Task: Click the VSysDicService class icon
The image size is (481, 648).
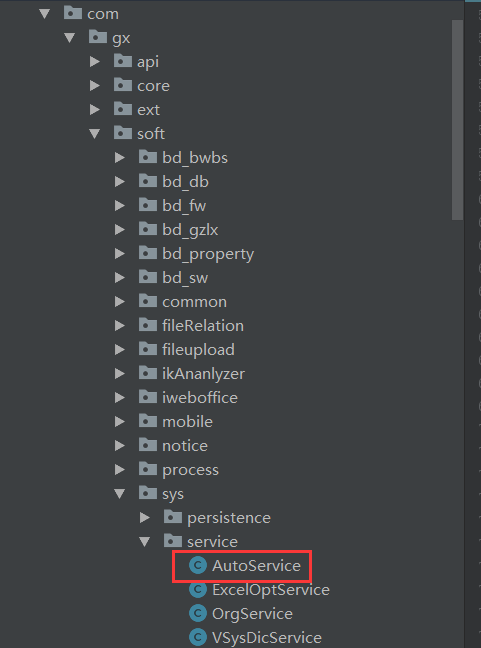Action: 198,637
